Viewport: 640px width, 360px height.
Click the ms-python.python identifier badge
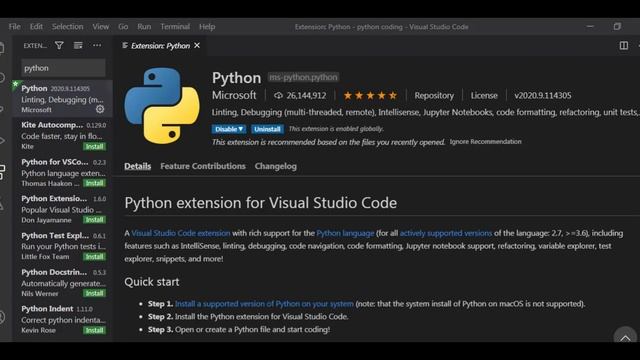point(303,77)
